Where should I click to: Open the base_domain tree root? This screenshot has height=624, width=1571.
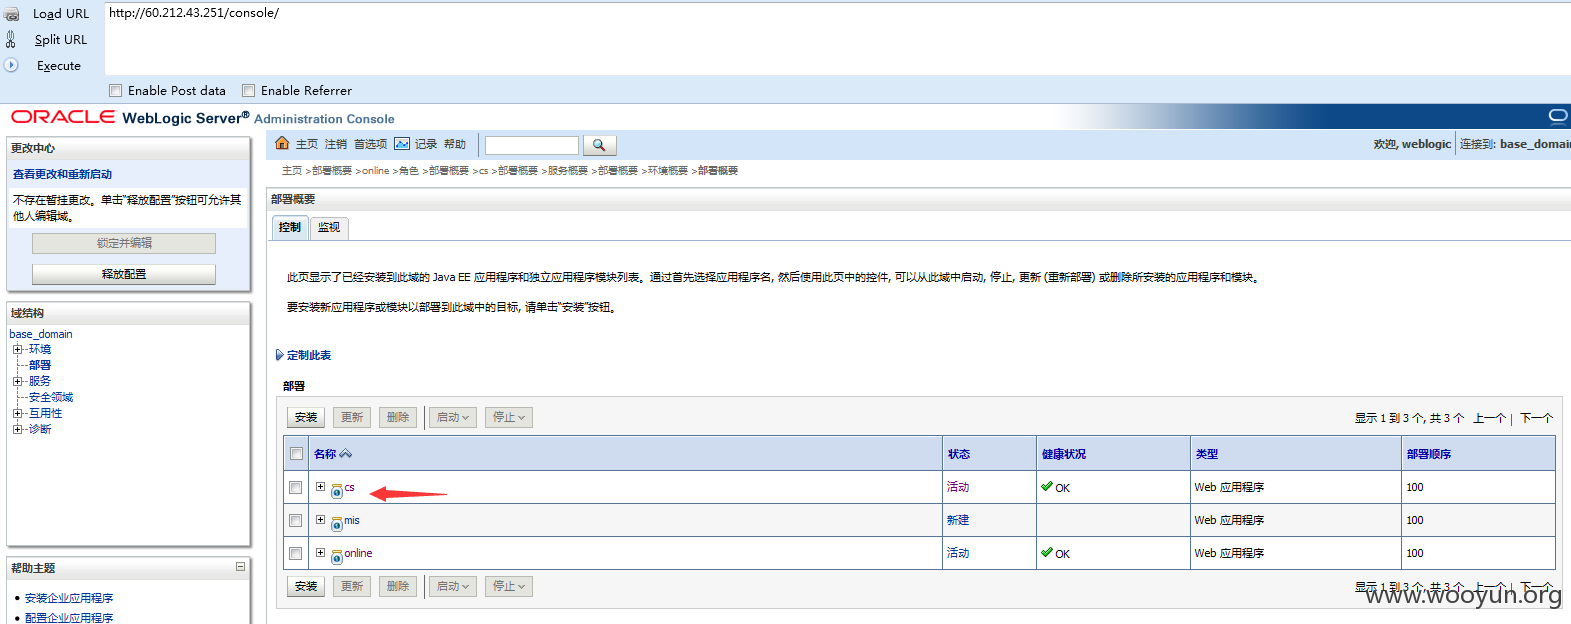point(41,334)
